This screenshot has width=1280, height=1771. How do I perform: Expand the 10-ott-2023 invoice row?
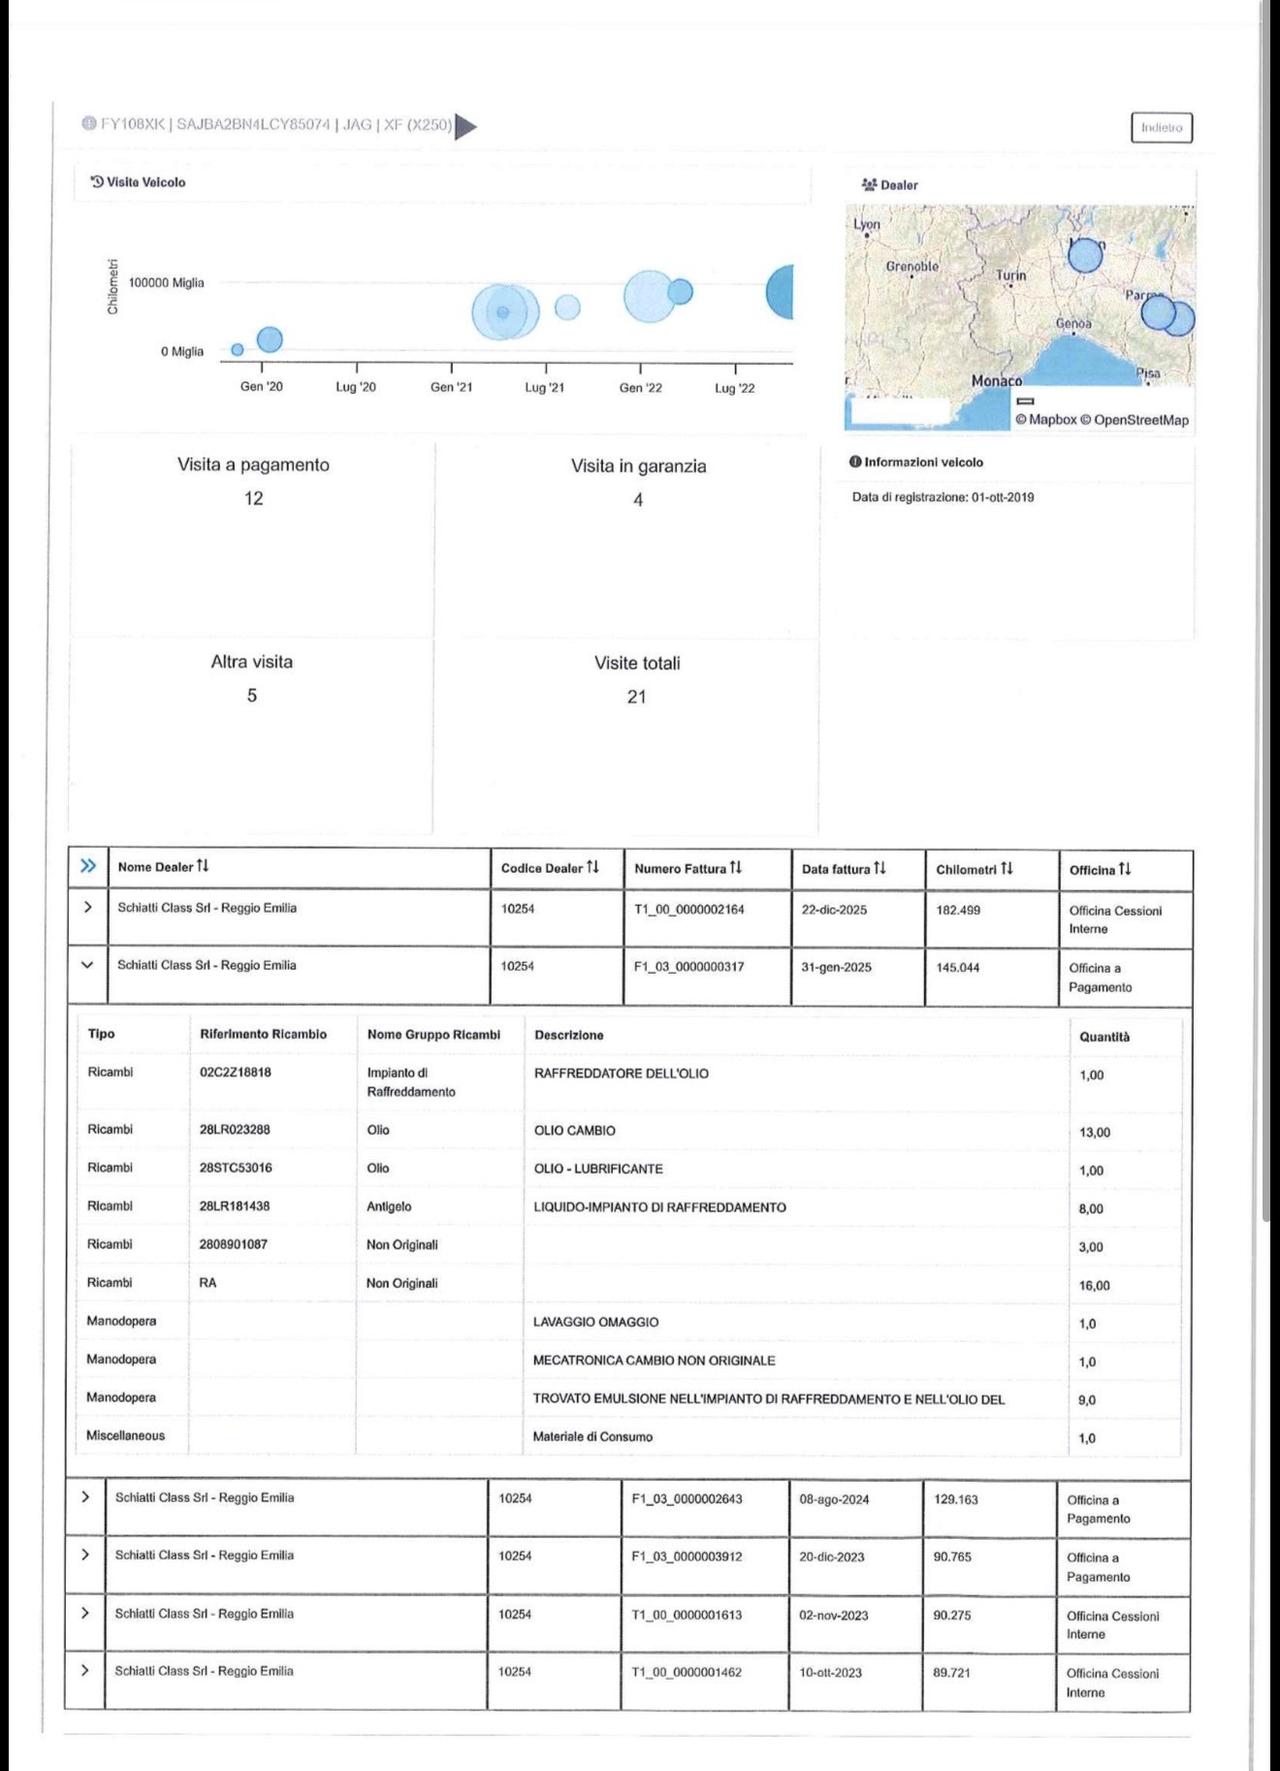pyautogui.click(x=85, y=1670)
